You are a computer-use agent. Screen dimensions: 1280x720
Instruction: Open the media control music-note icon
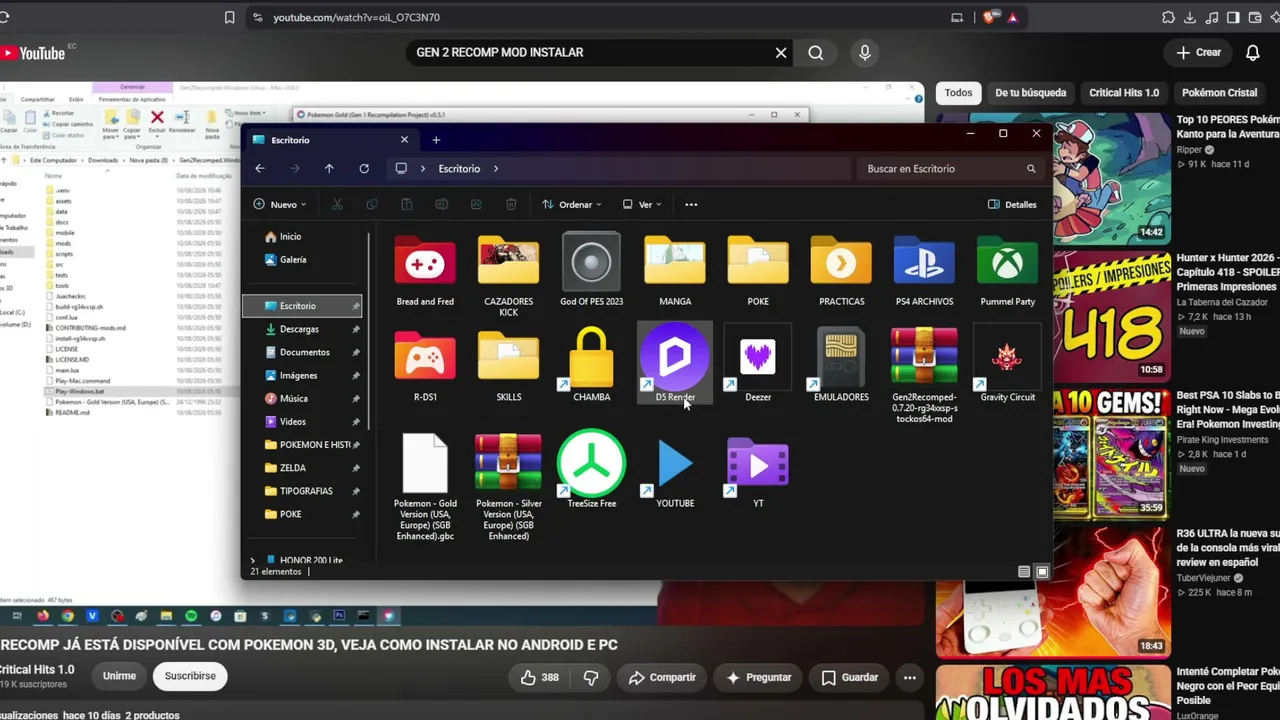coord(1212,17)
